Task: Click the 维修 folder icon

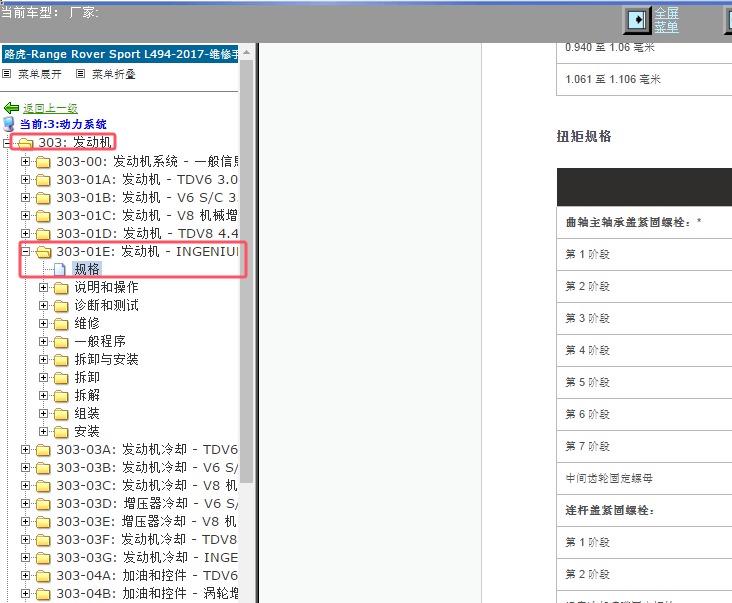Action: [61, 324]
